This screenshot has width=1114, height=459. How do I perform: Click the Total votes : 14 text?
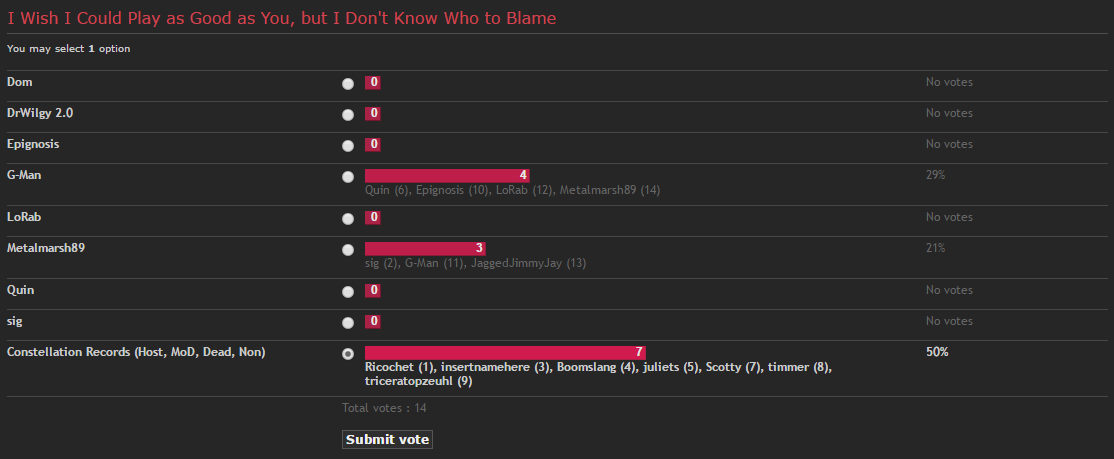point(384,408)
